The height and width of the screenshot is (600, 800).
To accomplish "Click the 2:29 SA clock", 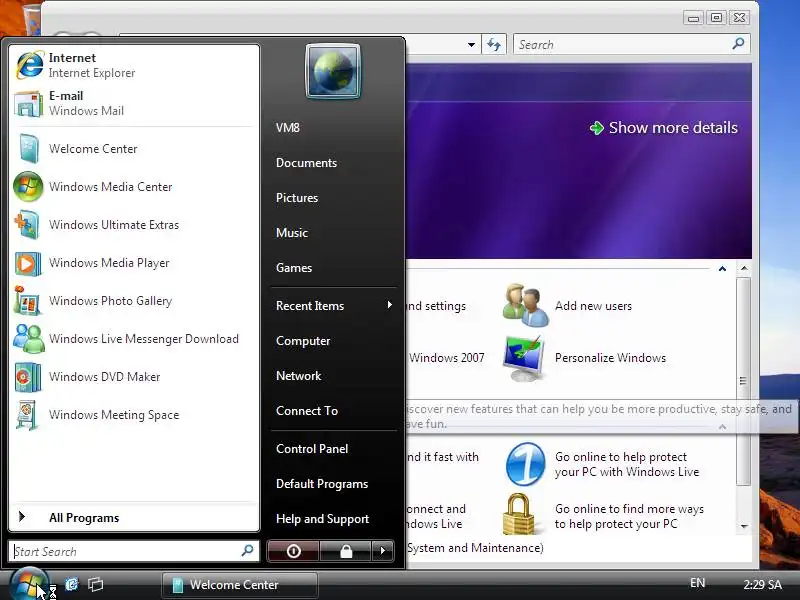I will 762,584.
